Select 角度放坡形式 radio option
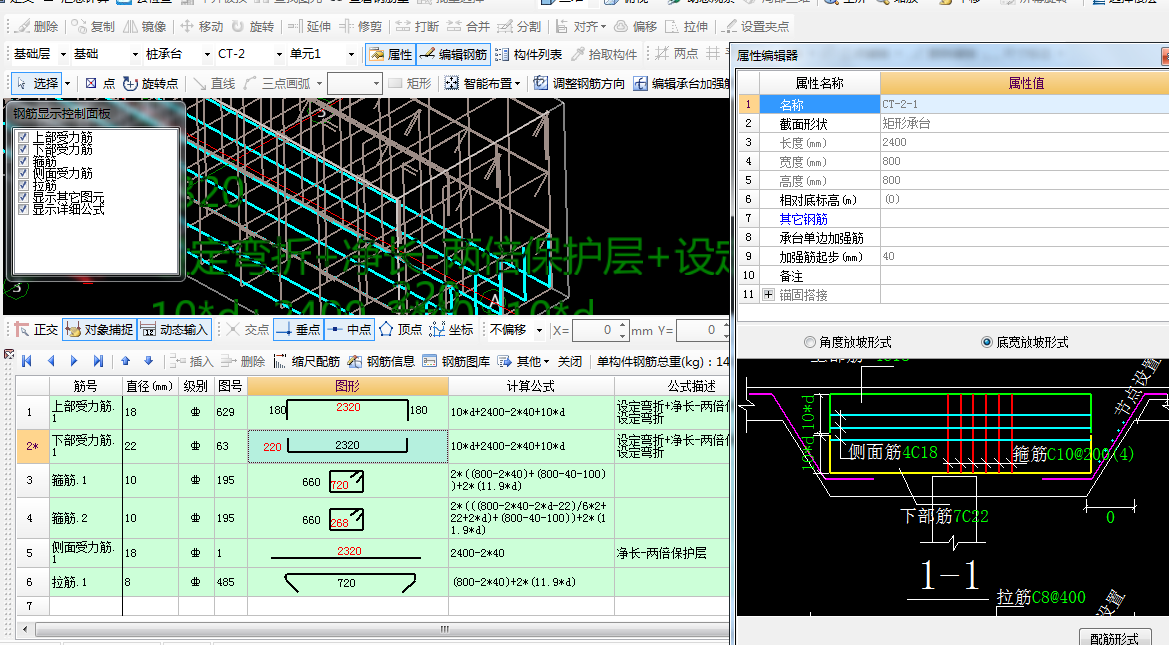The width and height of the screenshot is (1169, 645). tap(810, 342)
